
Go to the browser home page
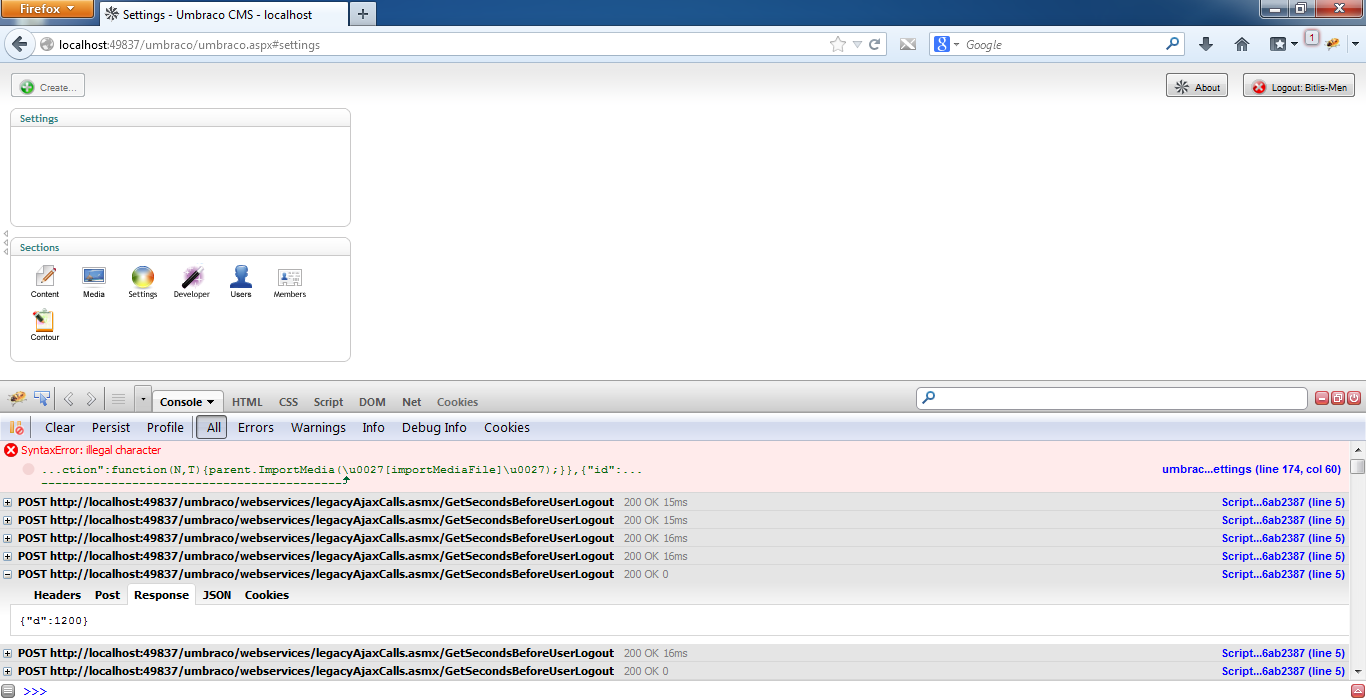tap(1242, 44)
